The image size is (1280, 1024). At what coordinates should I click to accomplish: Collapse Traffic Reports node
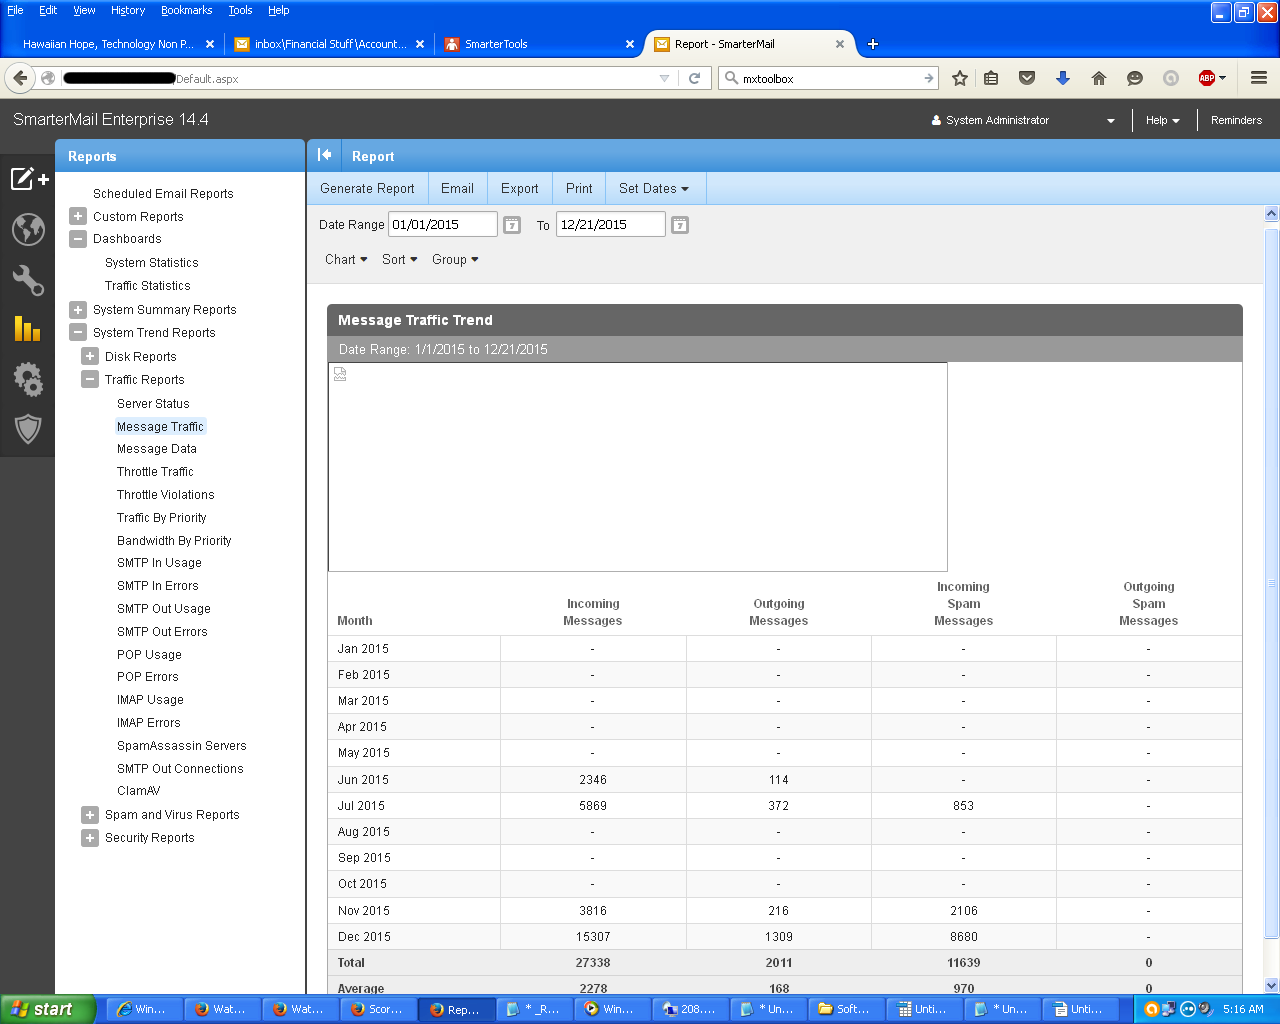90,379
